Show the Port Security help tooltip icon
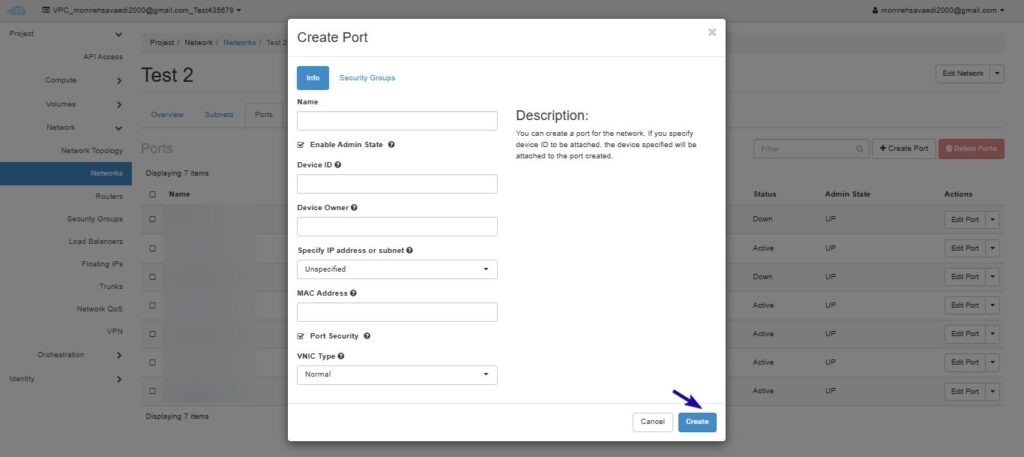The height and width of the screenshot is (457, 1024). [x=367, y=336]
